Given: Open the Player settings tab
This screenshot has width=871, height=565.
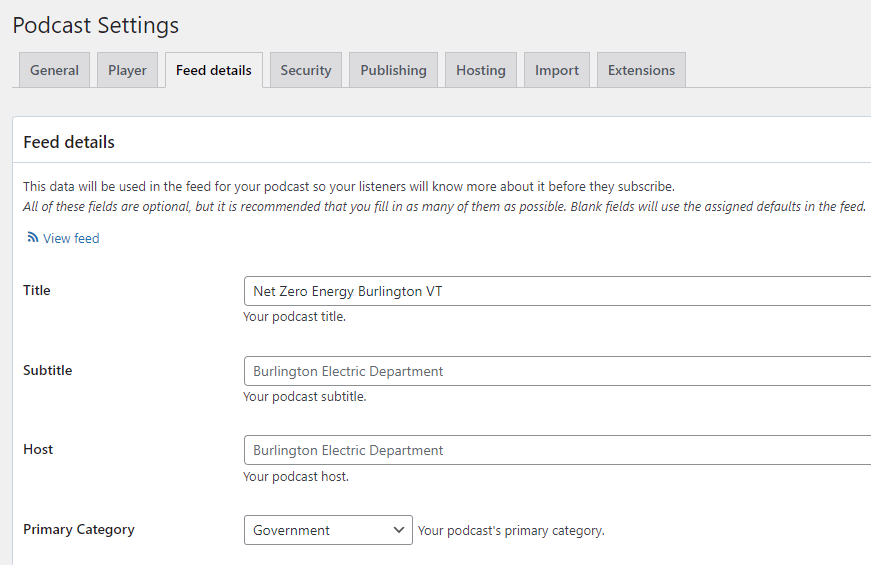Looking at the screenshot, I should point(127,70).
